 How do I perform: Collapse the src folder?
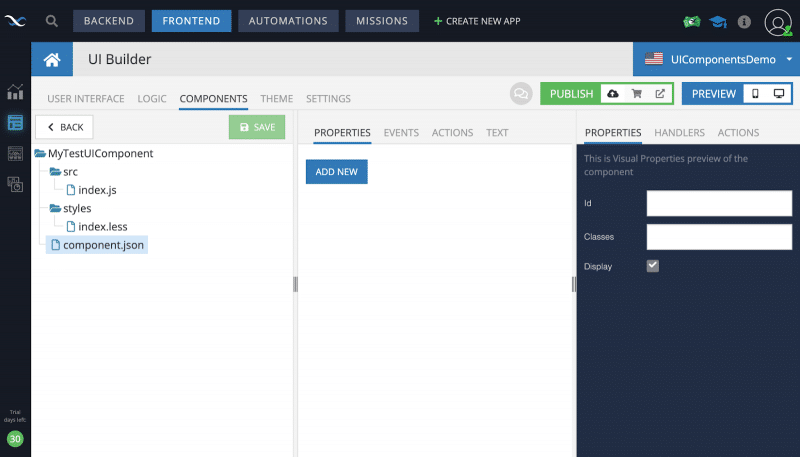[x=55, y=172]
